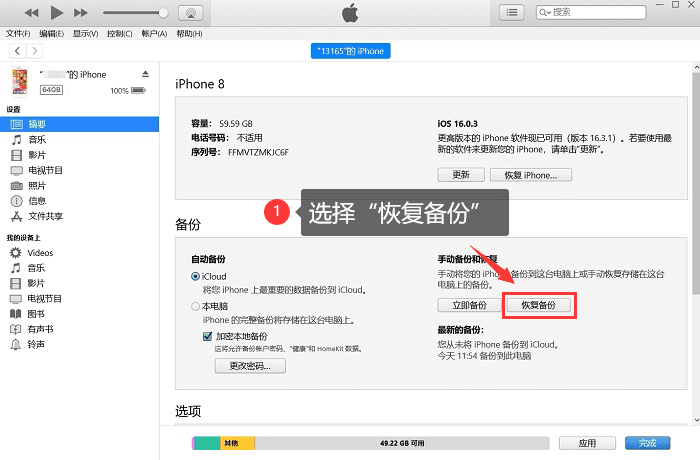
Task: Click the 立即备份 button
Action: coord(470,305)
